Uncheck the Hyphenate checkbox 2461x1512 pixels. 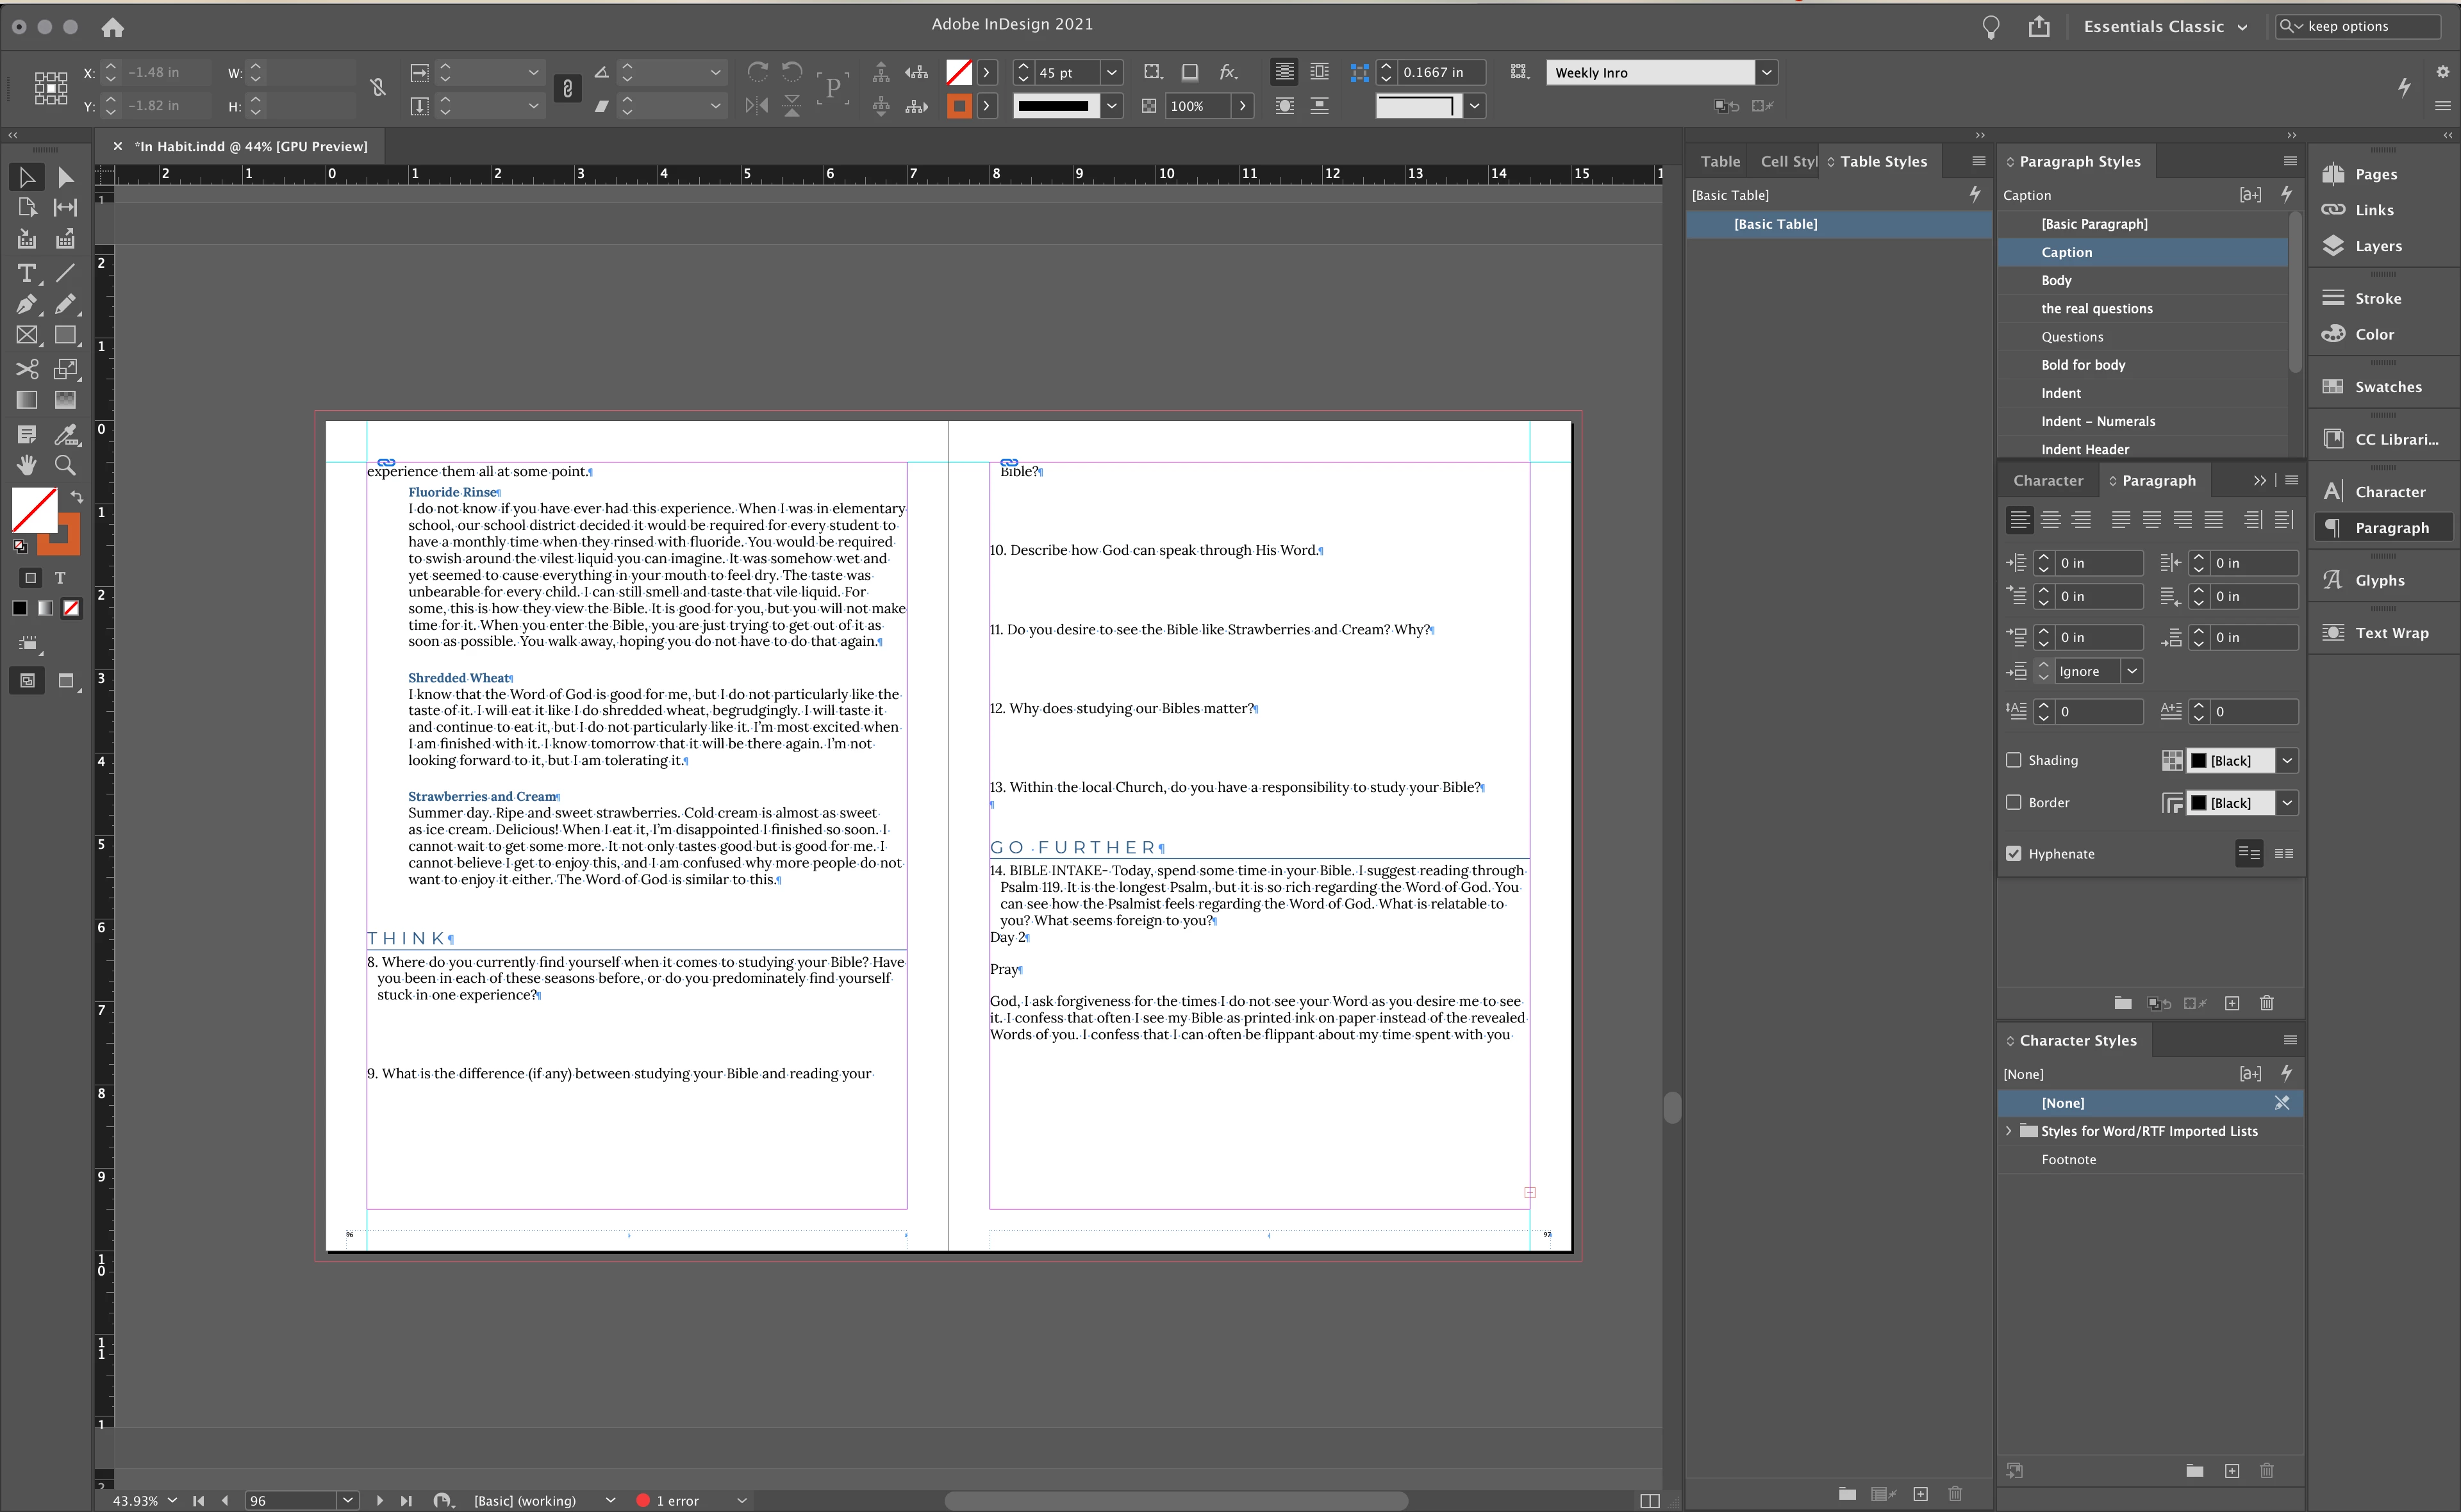[x=2014, y=853]
